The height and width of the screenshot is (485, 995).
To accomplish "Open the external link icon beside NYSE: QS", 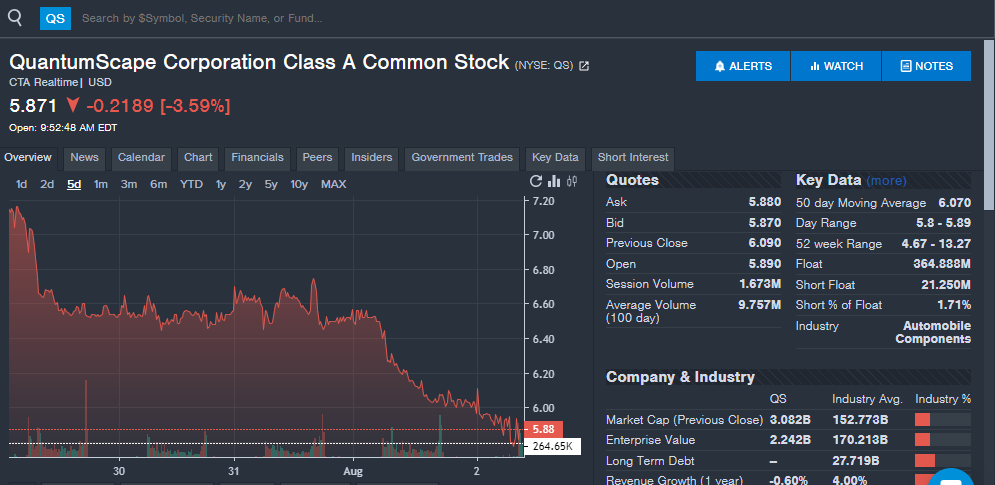I will click(584, 65).
